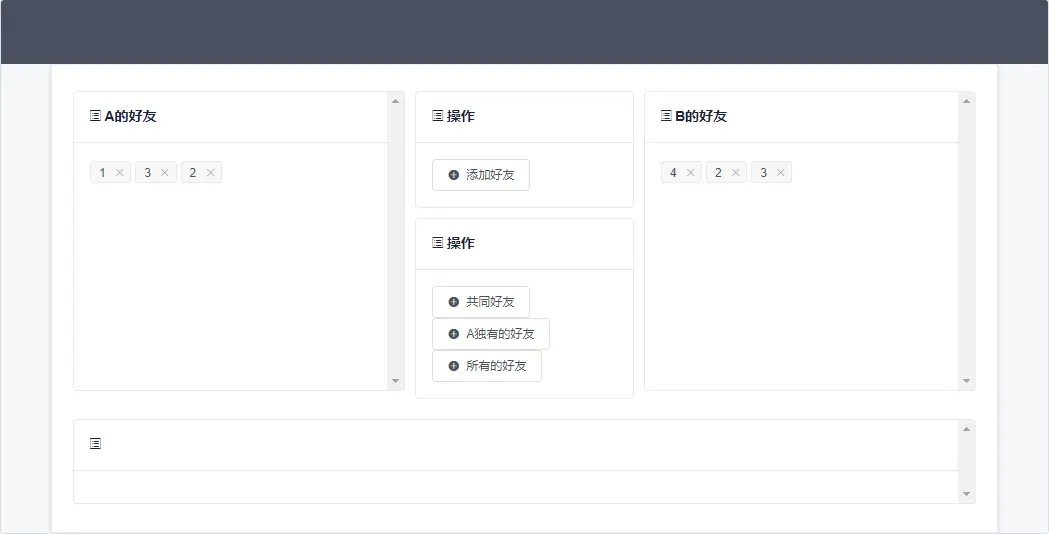Click scroll-up arrow in A的好友 panel
1049x534 pixels.
pyautogui.click(x=395, y=101)
